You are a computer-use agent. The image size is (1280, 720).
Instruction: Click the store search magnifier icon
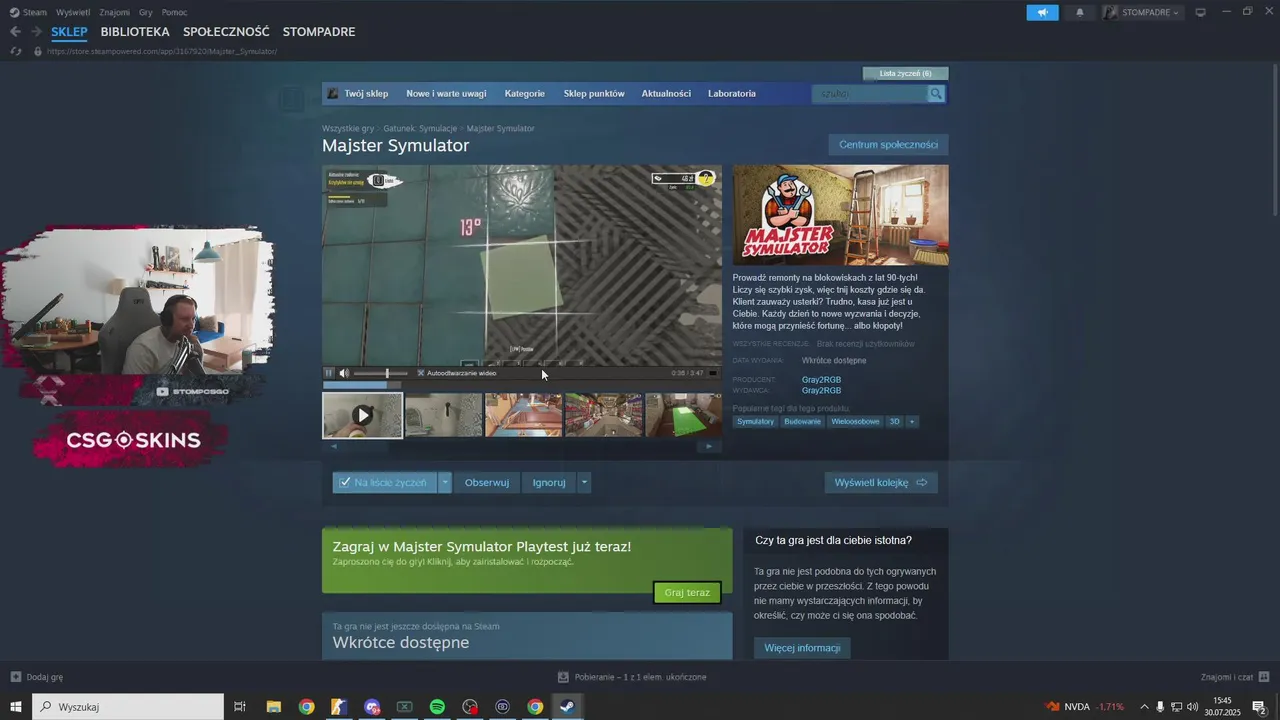coord(936,94)
